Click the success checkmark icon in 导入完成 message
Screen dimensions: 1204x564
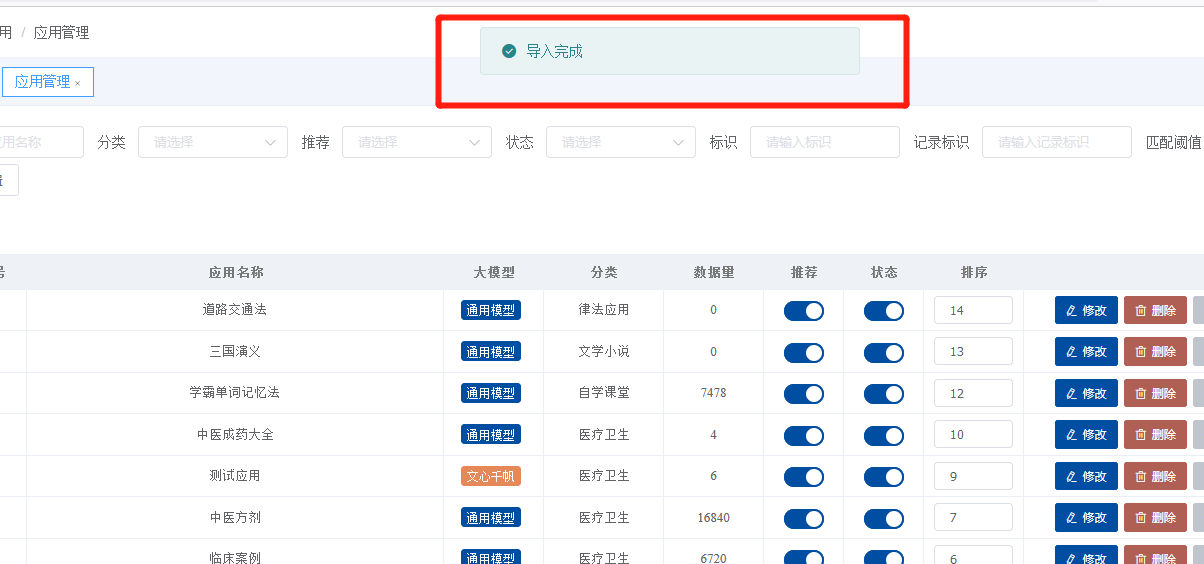(x=509, y=51)
